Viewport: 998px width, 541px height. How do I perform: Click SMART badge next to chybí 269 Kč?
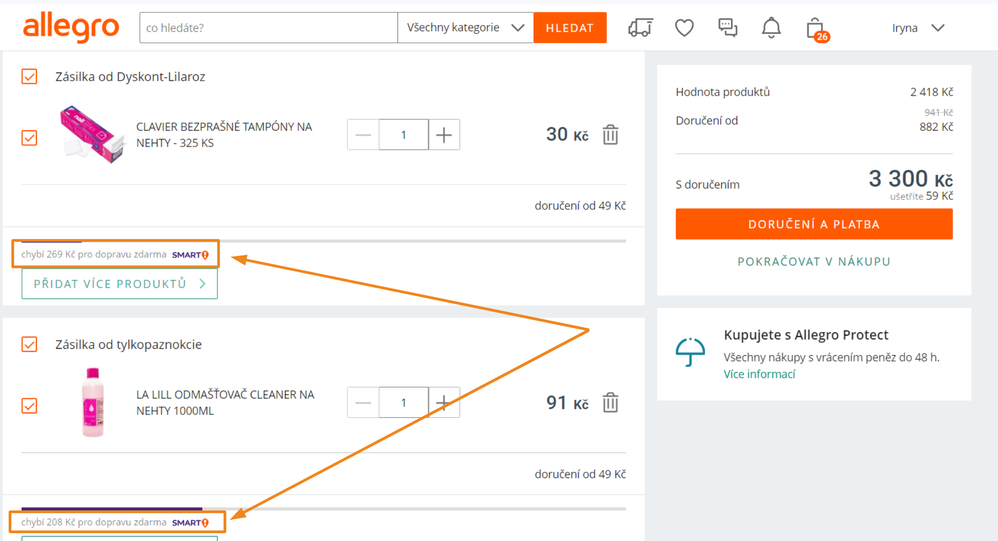tap(190, 255)
